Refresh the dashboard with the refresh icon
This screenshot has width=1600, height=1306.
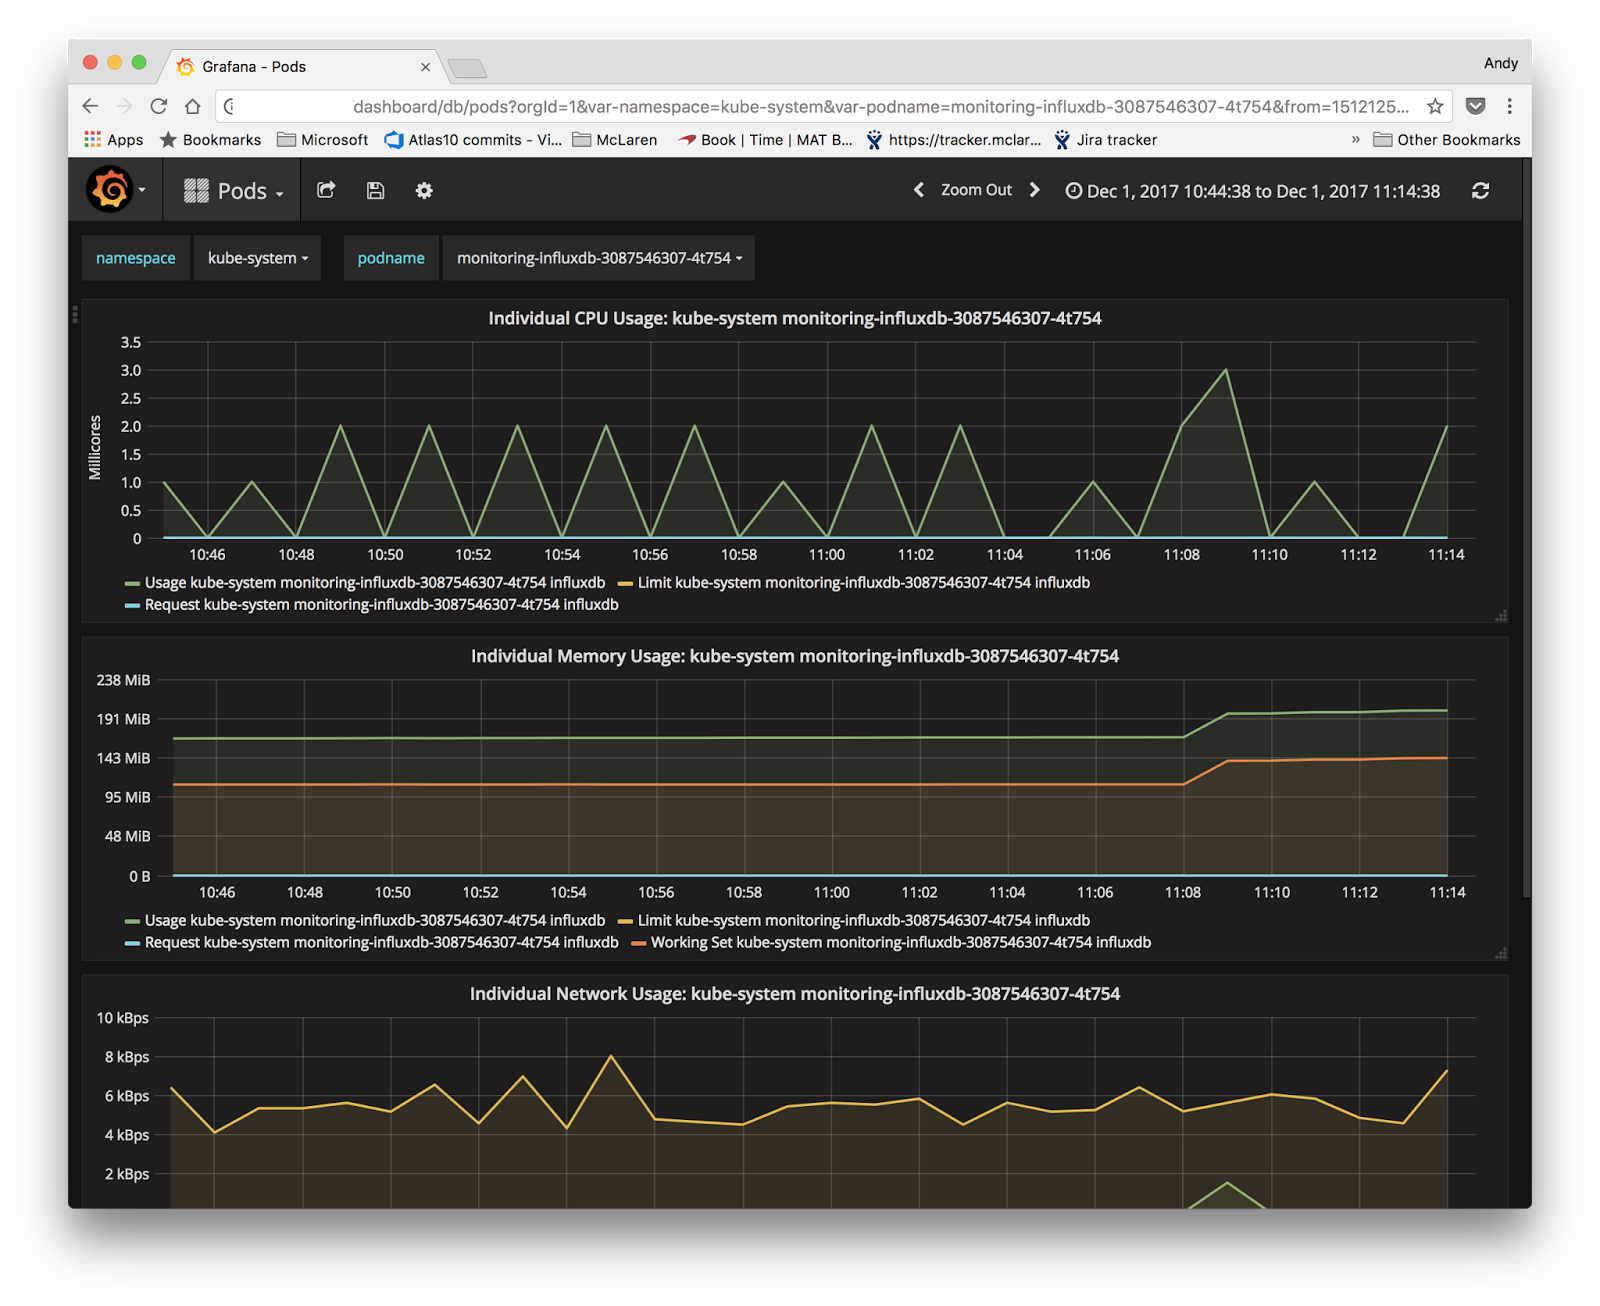point(1481,190)
